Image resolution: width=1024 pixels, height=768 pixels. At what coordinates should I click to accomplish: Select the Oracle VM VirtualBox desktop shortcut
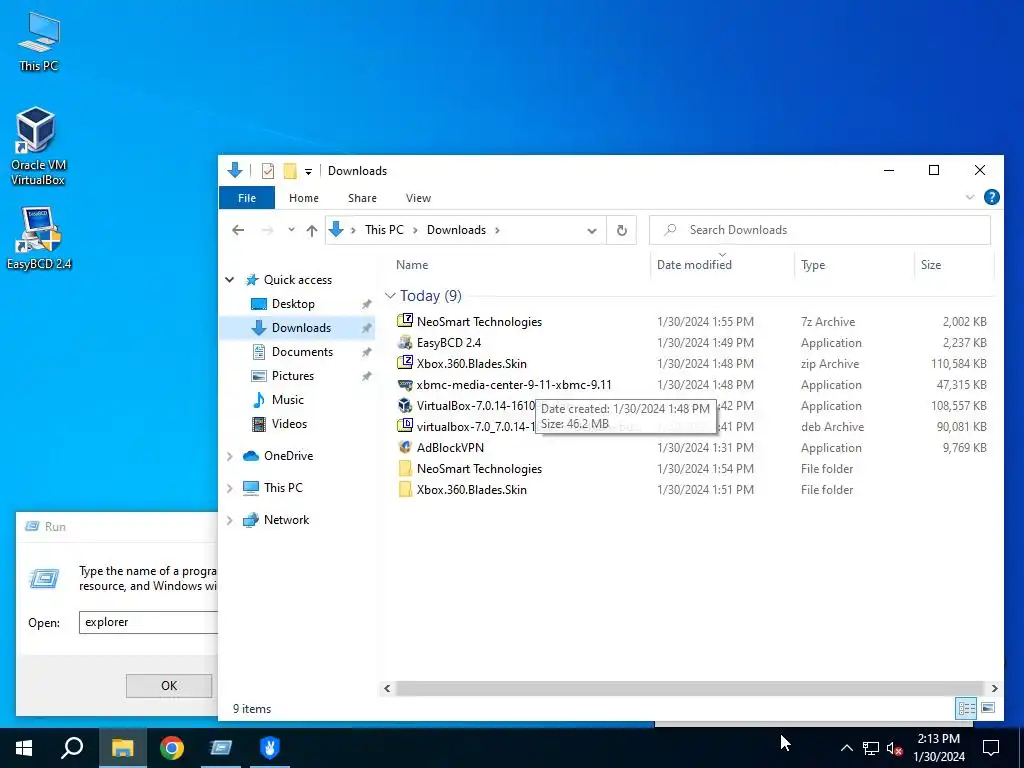37,146
